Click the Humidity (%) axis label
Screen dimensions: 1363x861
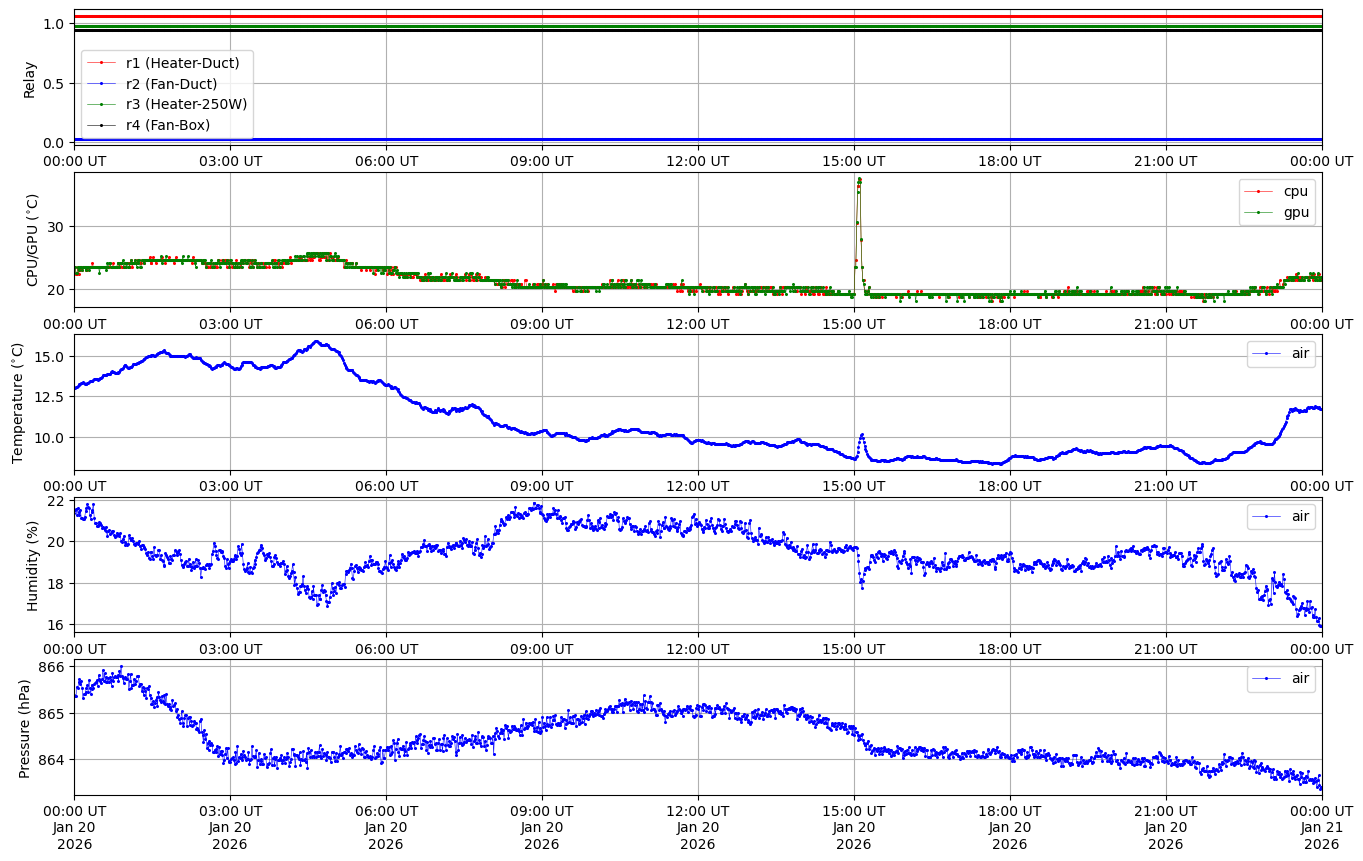point(32,565)
